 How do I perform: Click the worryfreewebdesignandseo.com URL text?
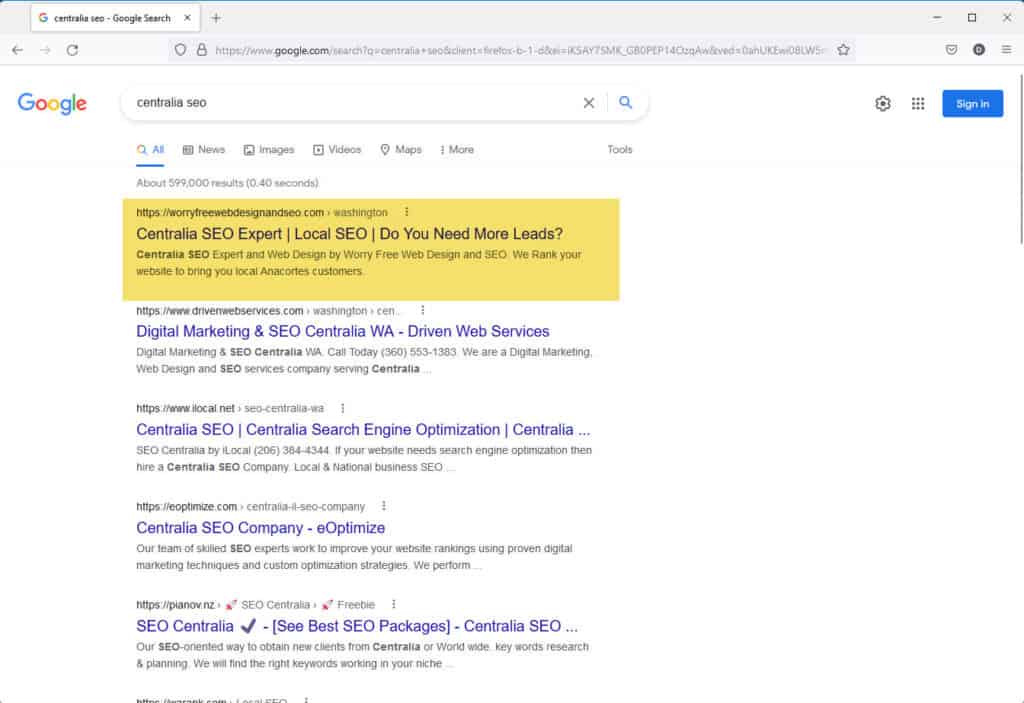(230, 212)
